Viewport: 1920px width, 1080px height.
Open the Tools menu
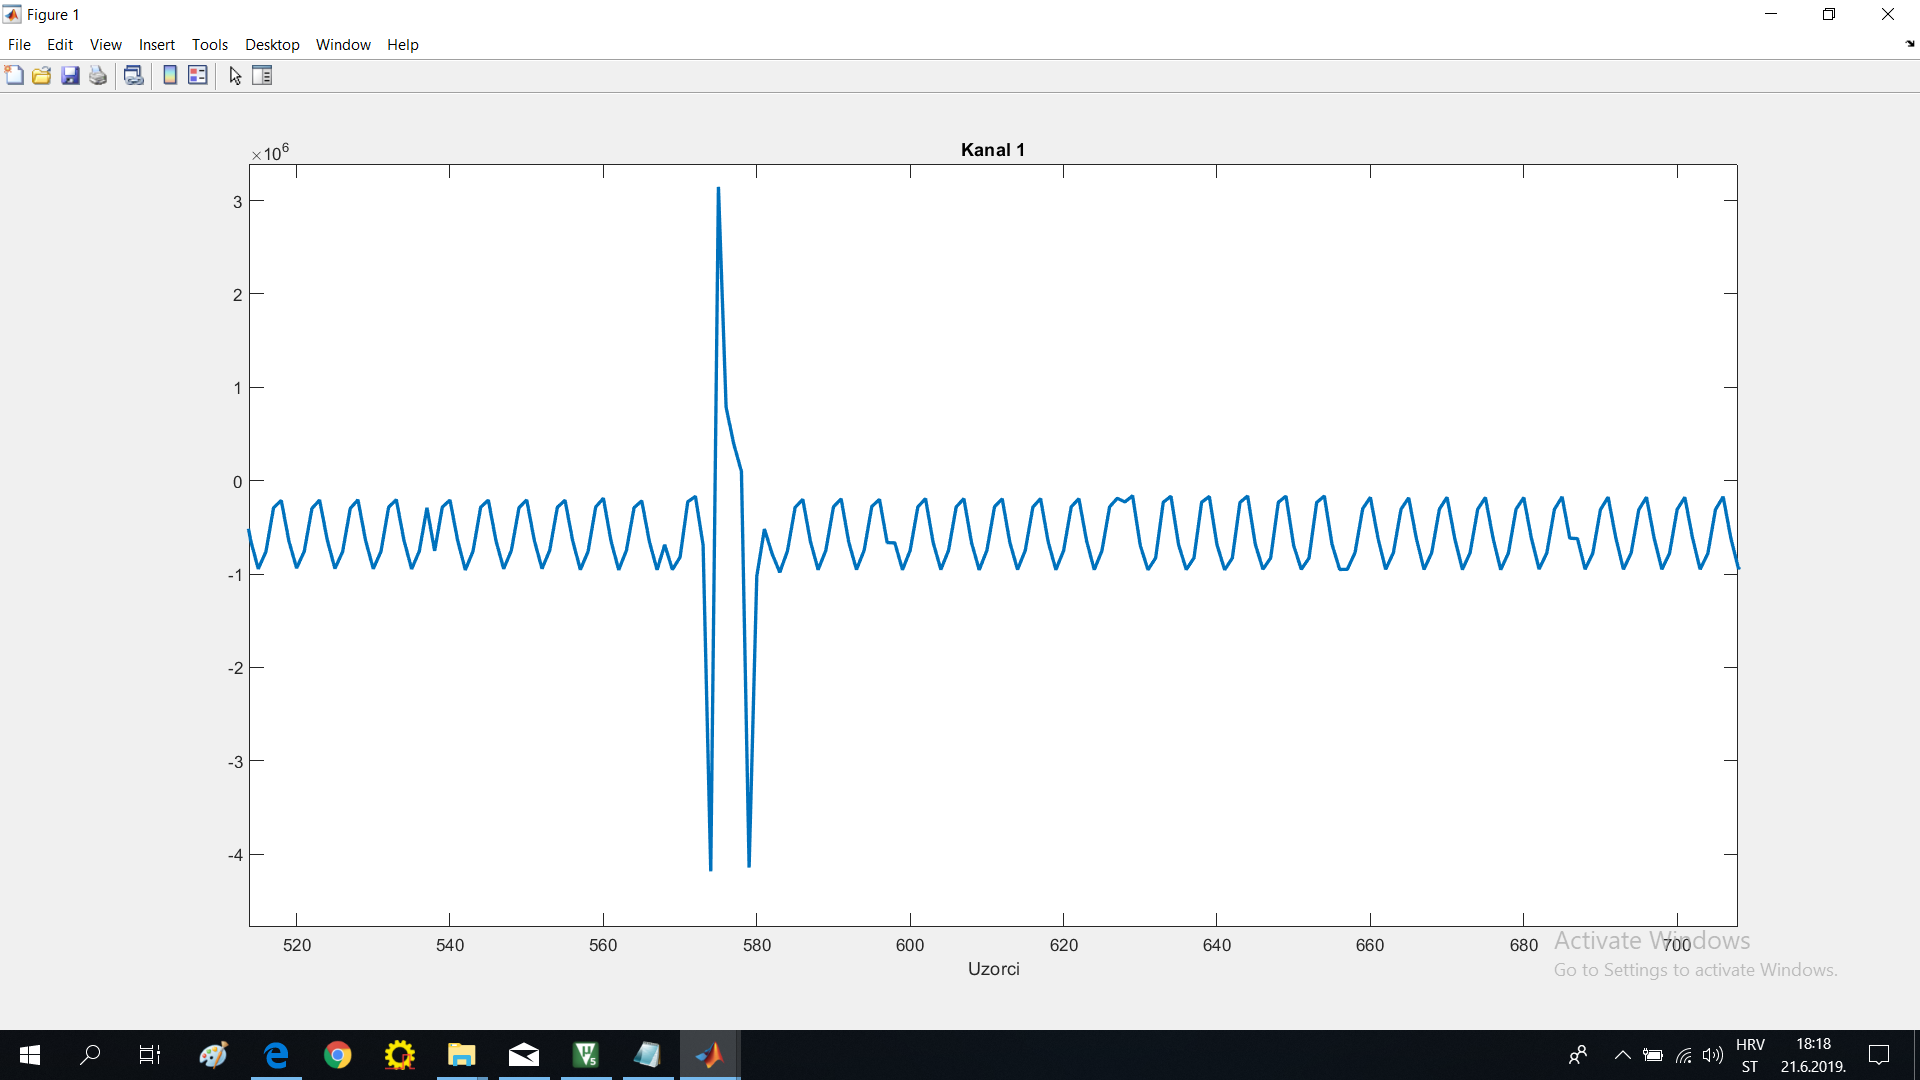[x=210, y=45]
